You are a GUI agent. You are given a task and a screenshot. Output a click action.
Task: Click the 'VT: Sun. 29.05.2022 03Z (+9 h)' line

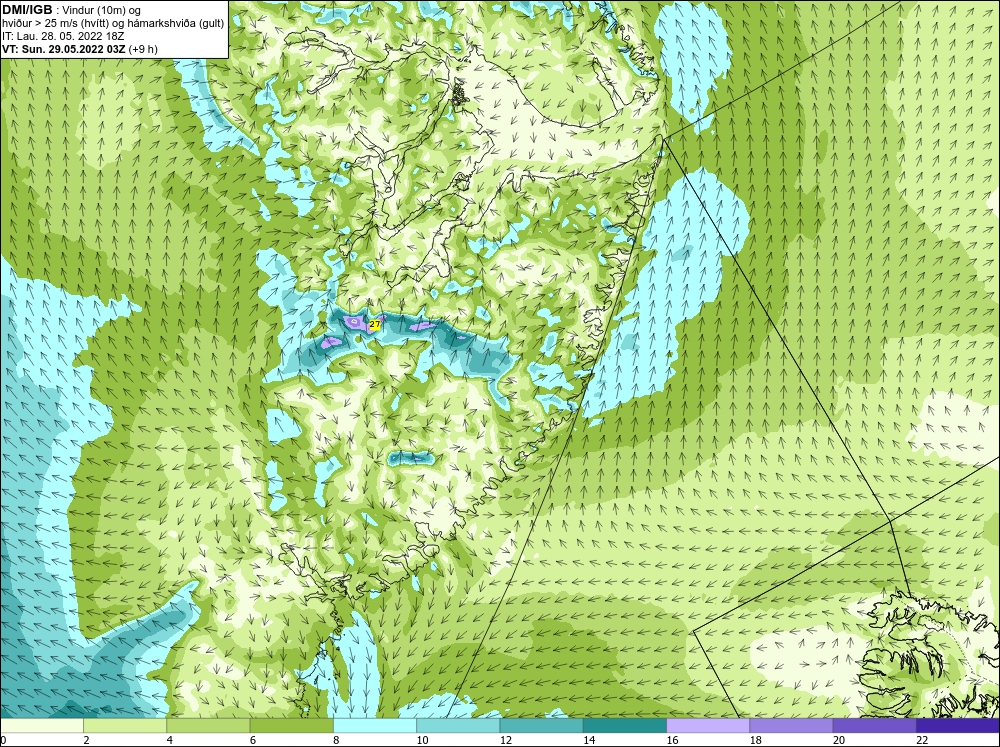80,49
